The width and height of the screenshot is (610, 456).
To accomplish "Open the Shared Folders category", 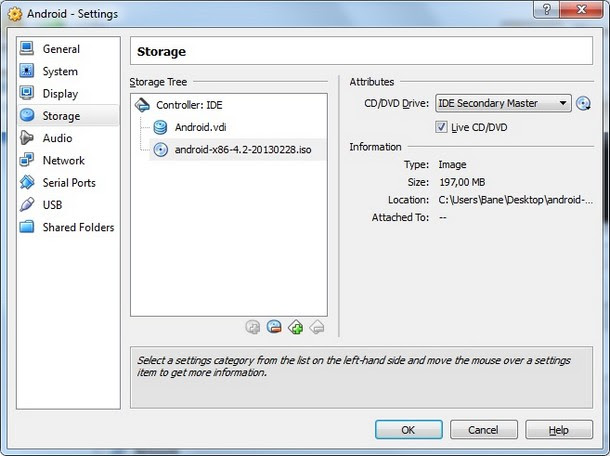I will (x=68, y=227).
